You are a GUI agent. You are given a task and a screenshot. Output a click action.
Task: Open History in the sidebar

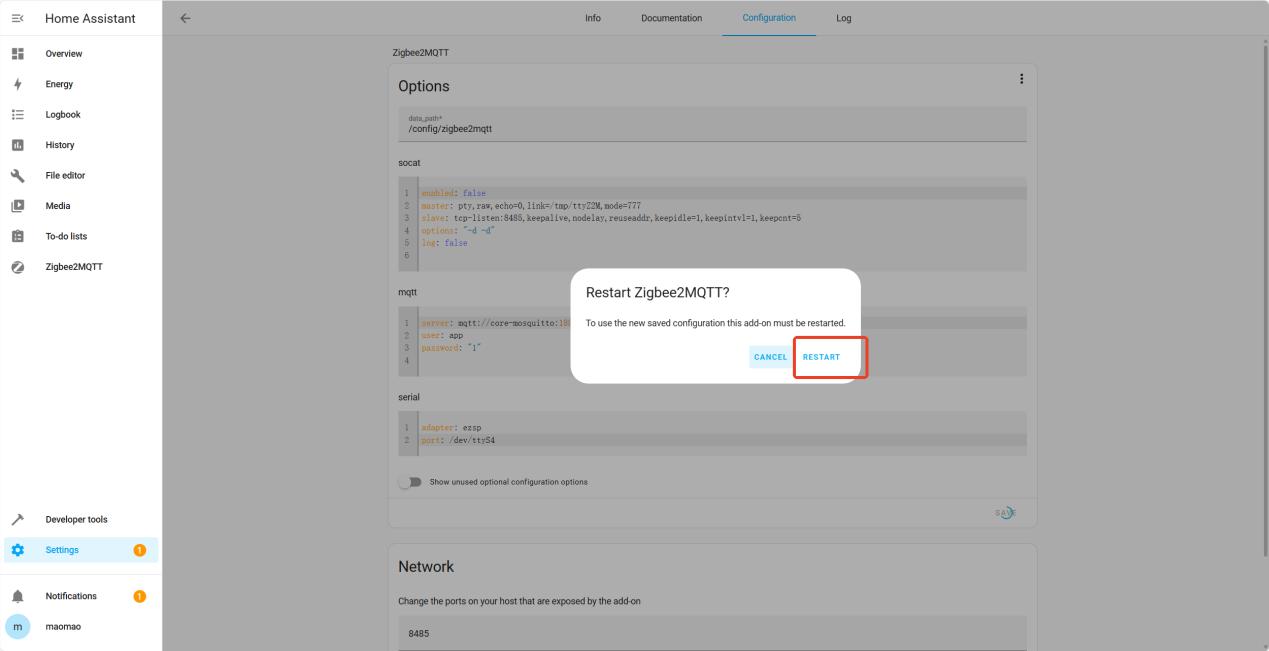81,145
